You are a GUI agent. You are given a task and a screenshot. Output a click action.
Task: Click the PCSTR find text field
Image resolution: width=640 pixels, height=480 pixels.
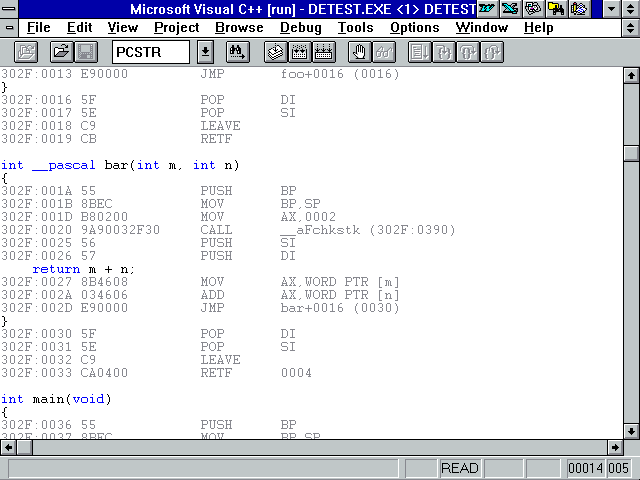click(151, 52)
